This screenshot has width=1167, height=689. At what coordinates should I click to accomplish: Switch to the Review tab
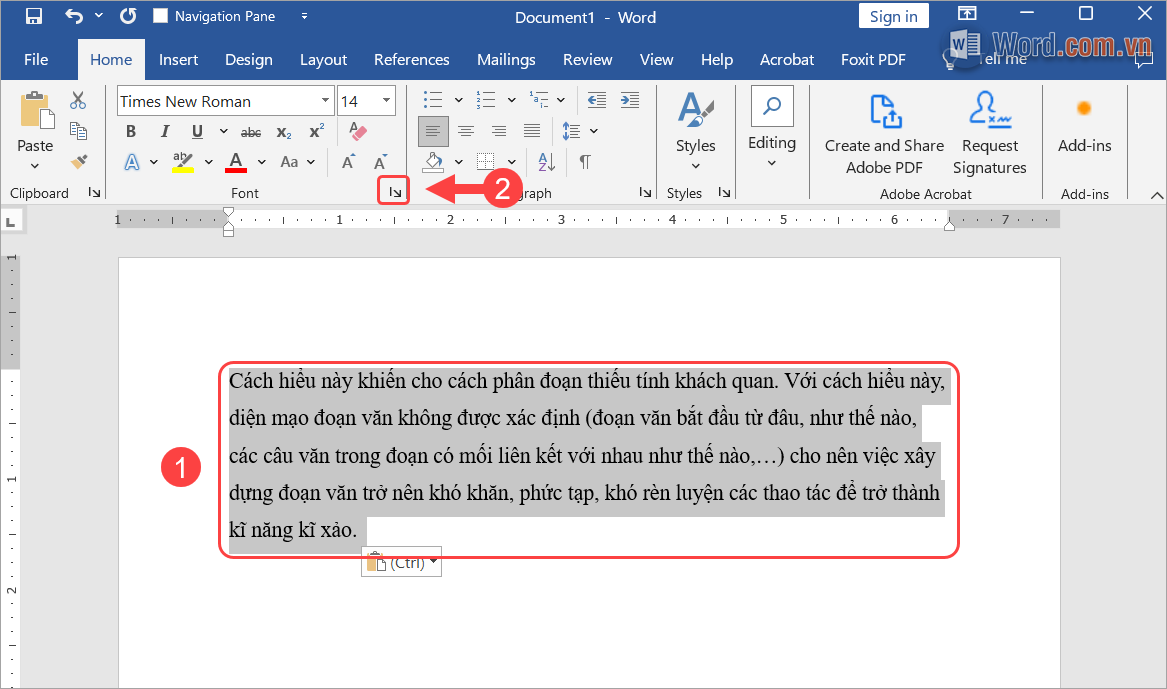587,60
